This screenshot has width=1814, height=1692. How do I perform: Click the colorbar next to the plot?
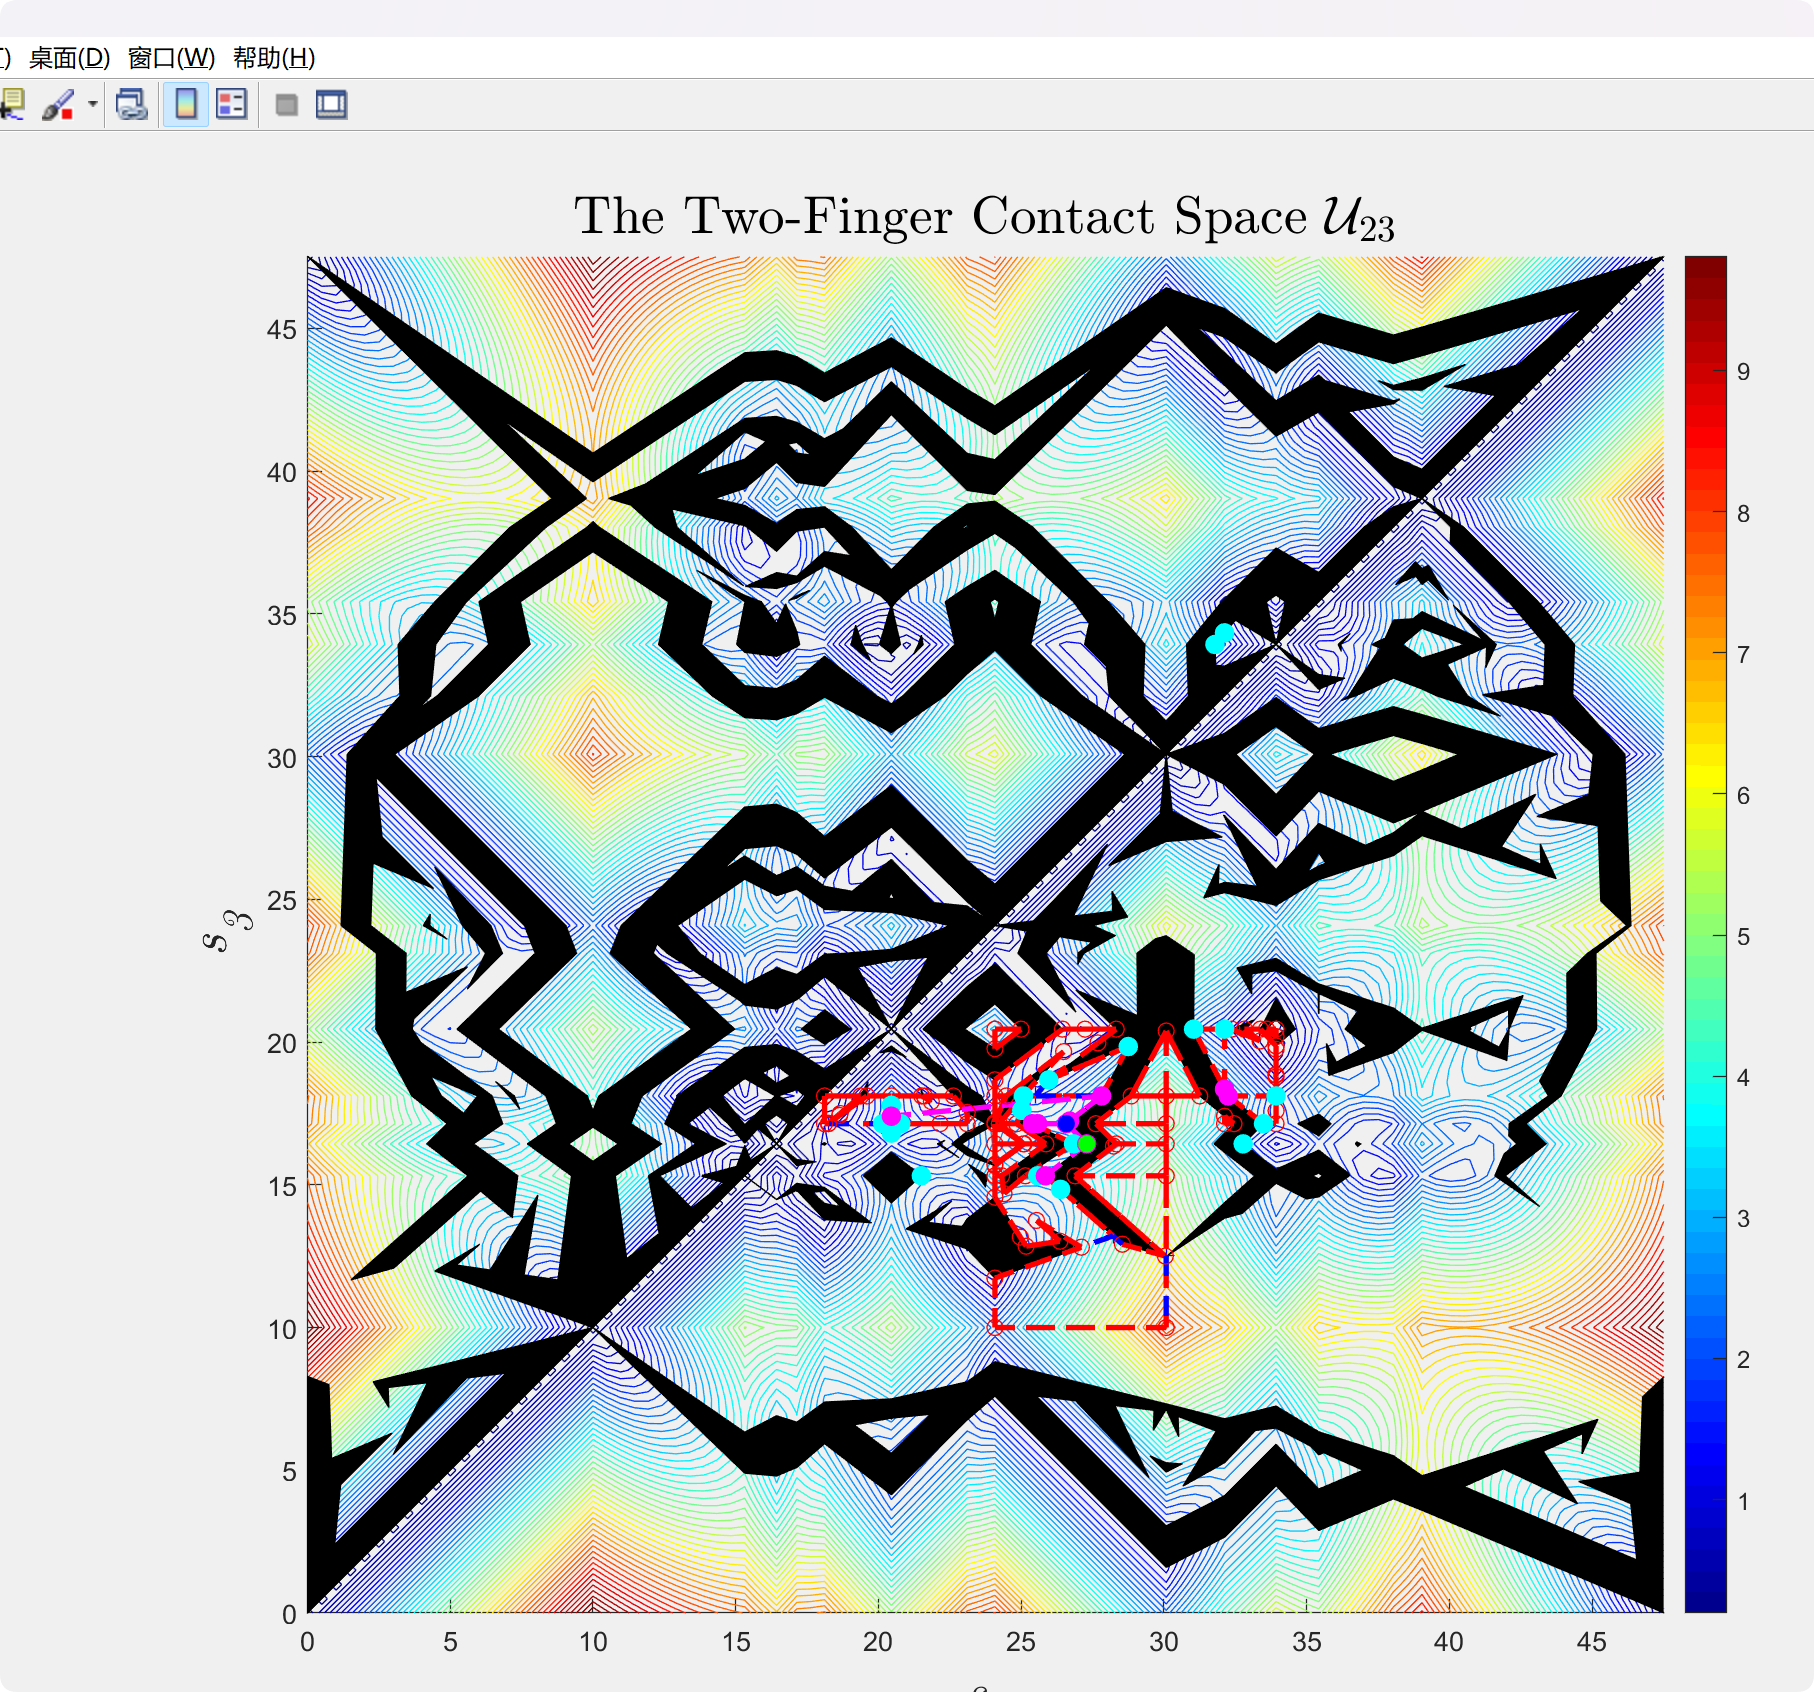1705,934
